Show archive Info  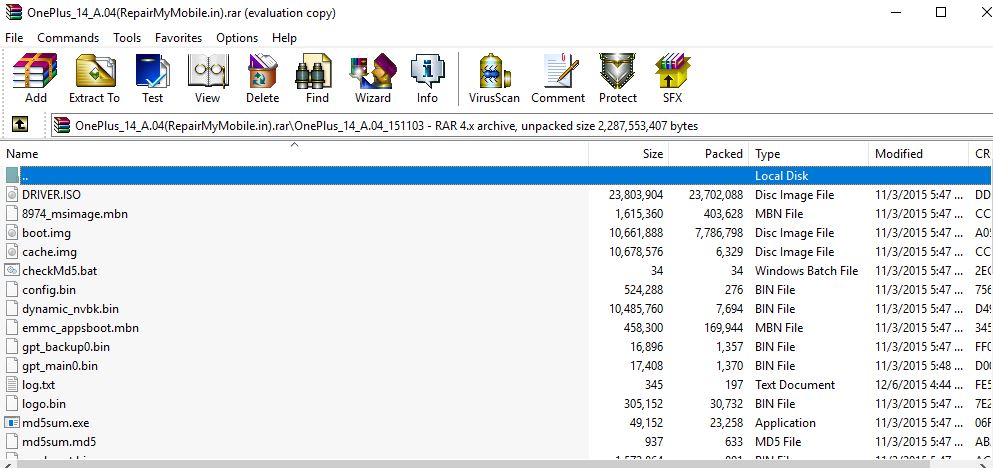tap(427, 79)
